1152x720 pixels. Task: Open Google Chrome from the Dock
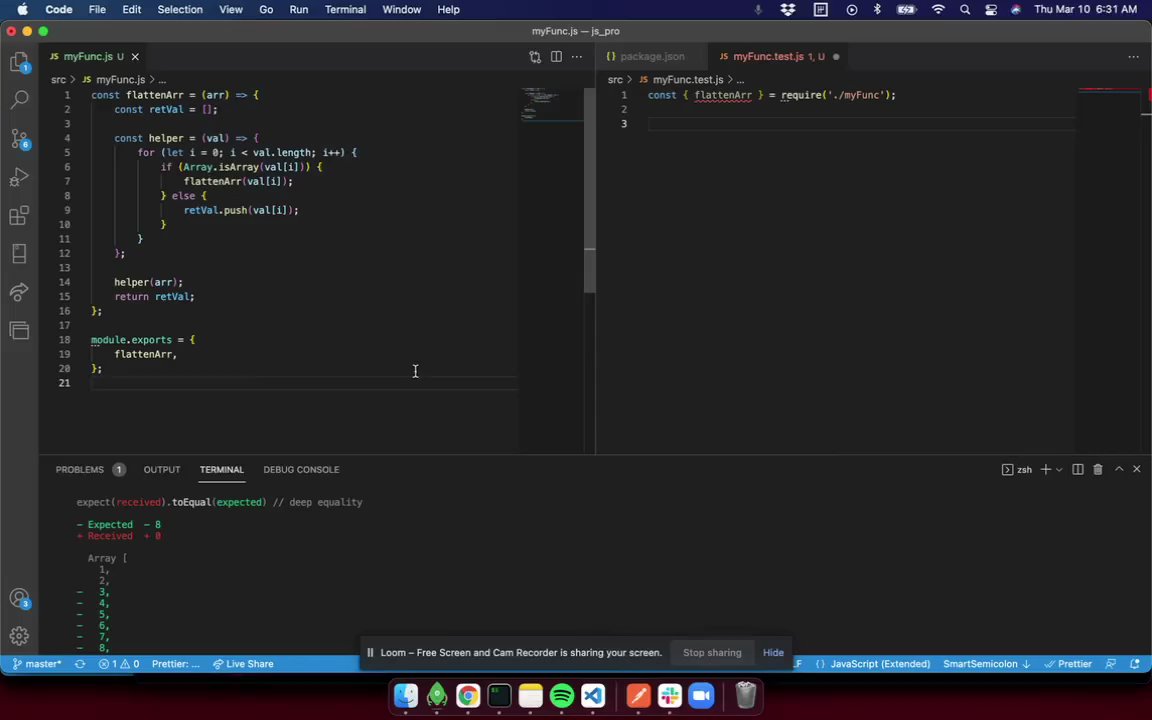point(468,695)
